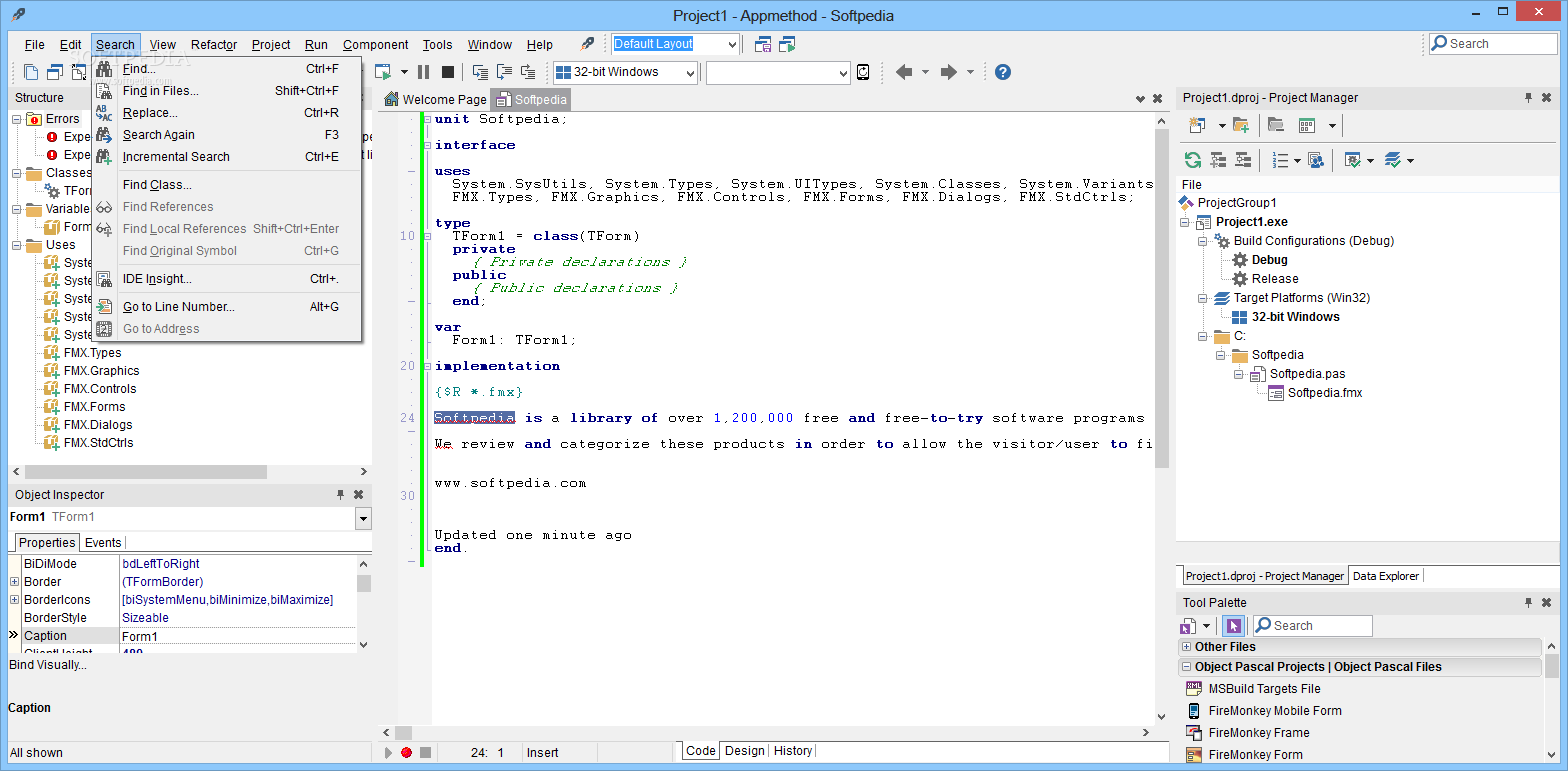Click the rocket icon next to Help menu
Image resolution: width=1568 pixels, height=771 pixels.
pos(588,44)
